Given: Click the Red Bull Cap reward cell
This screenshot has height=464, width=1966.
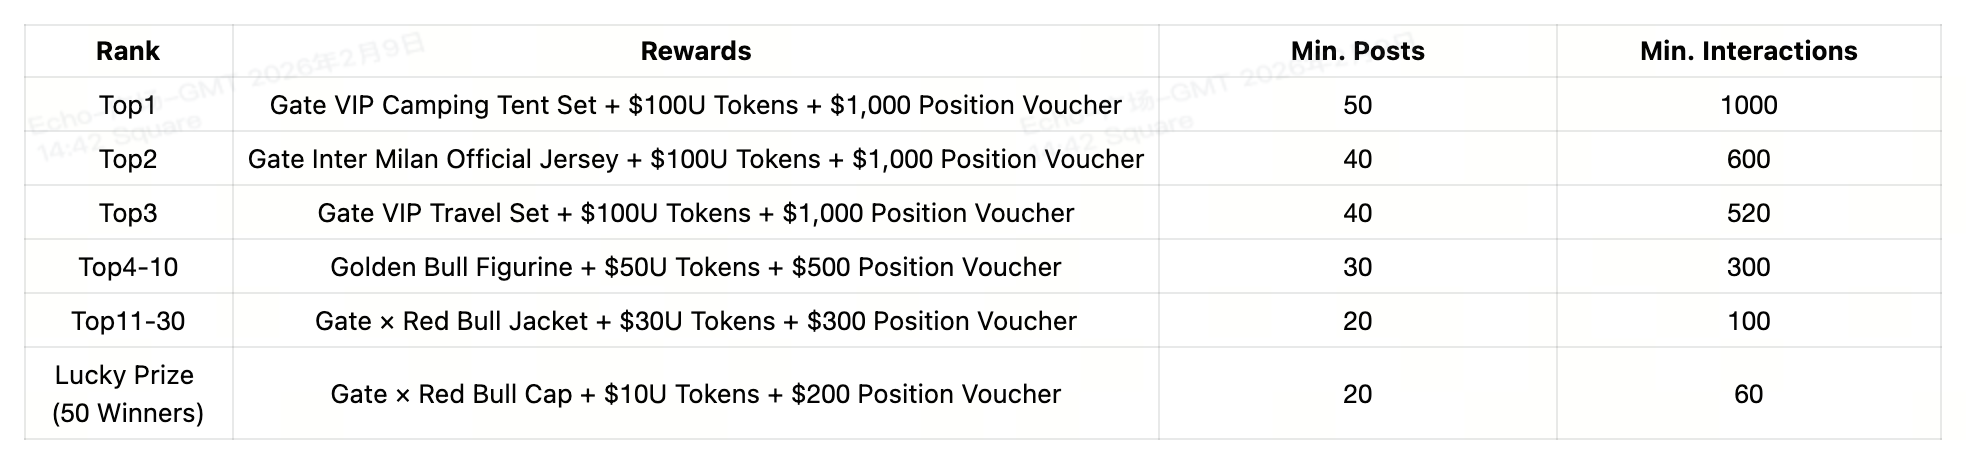Looking at the screenshot, I should point(695,394).
